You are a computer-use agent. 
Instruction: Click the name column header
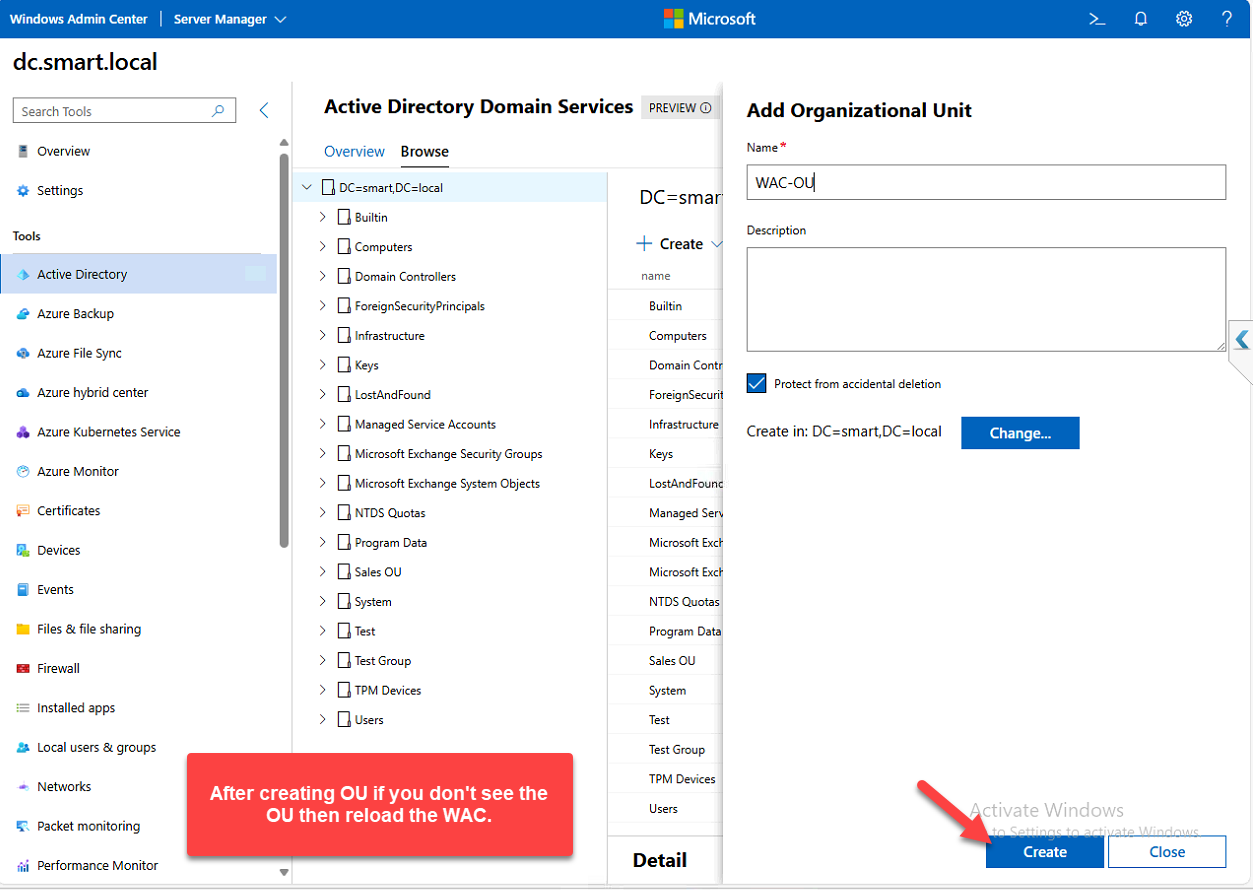tap(656, 276)
